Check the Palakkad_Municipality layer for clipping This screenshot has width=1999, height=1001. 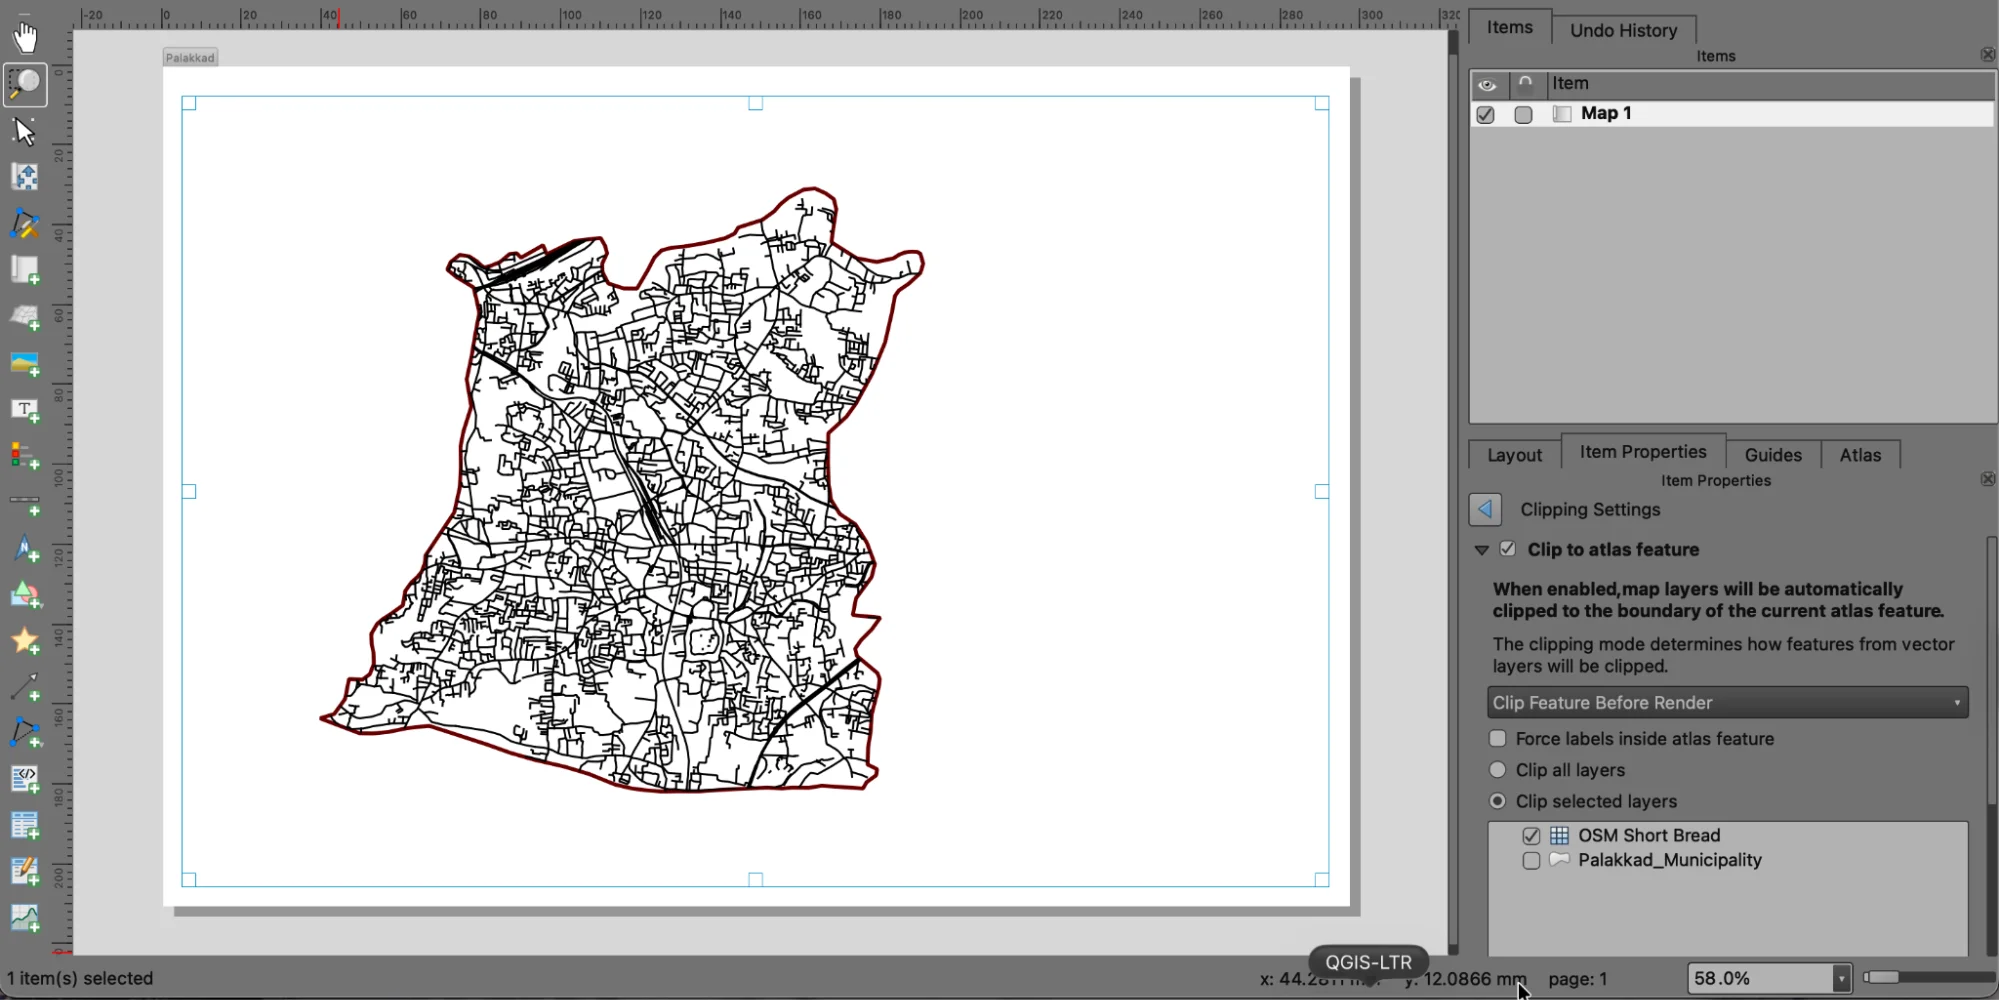(1530, 860)
